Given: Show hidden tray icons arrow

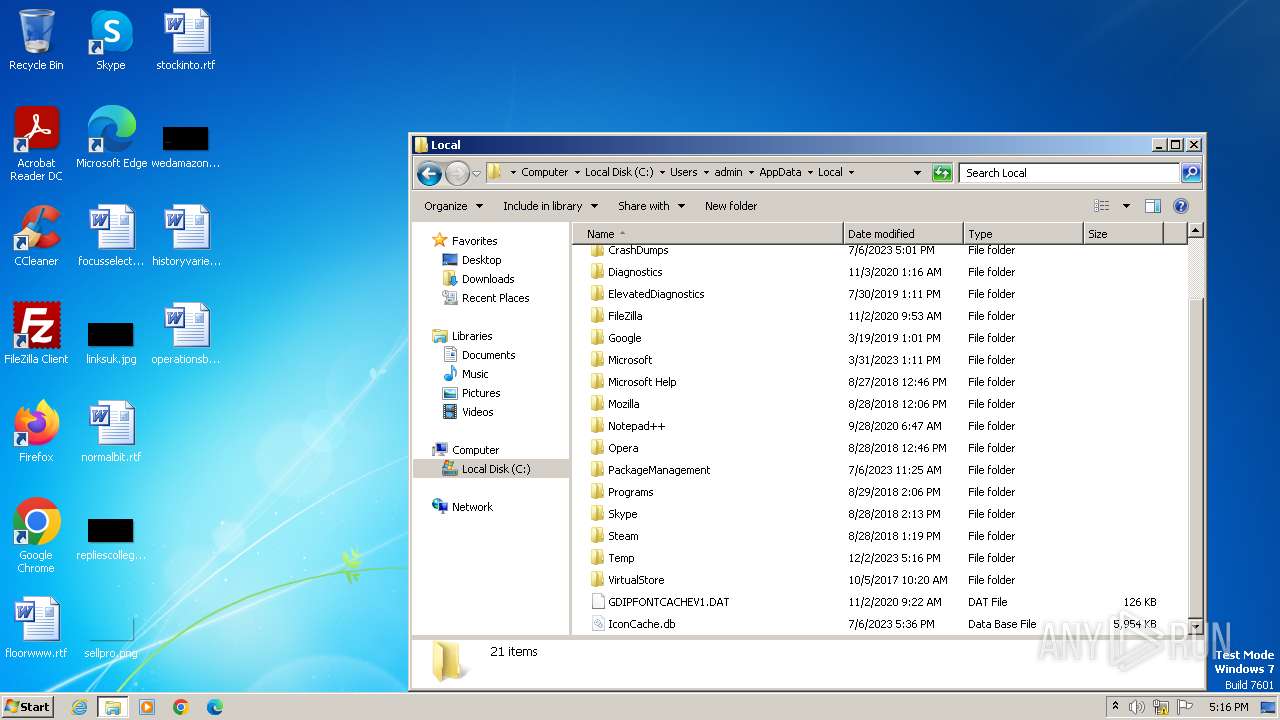Looking at the screenshot, I should (1115, 707).
